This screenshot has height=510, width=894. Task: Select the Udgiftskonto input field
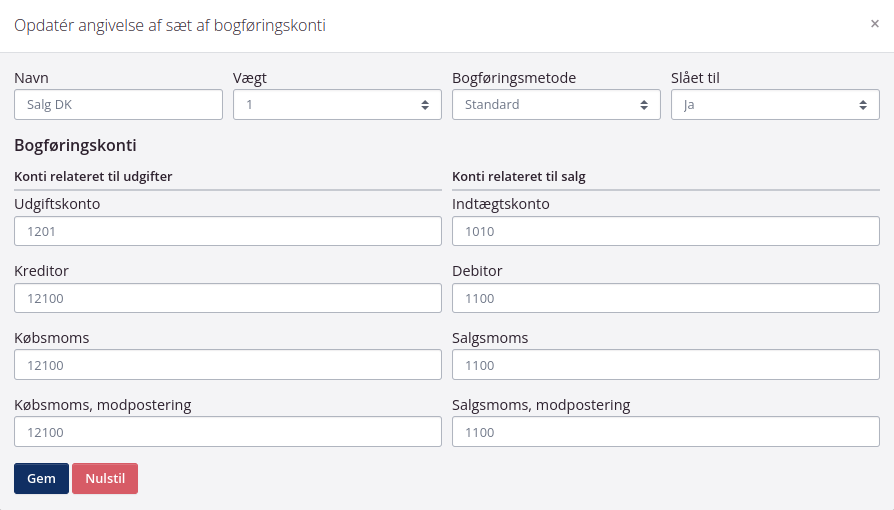(227, 231)
